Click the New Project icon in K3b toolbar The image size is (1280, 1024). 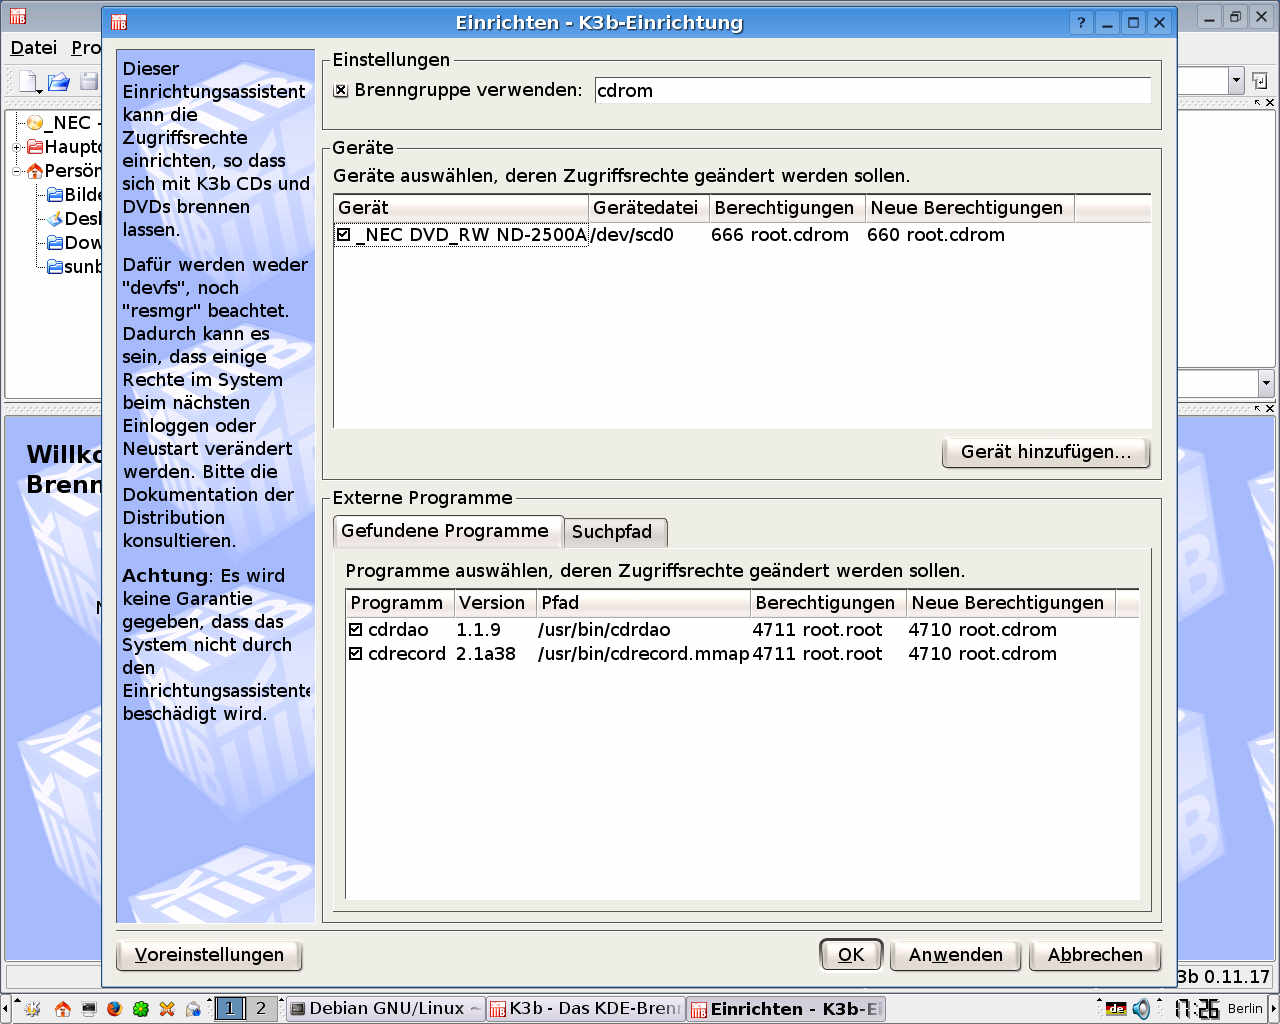click(x=28, y=81)
